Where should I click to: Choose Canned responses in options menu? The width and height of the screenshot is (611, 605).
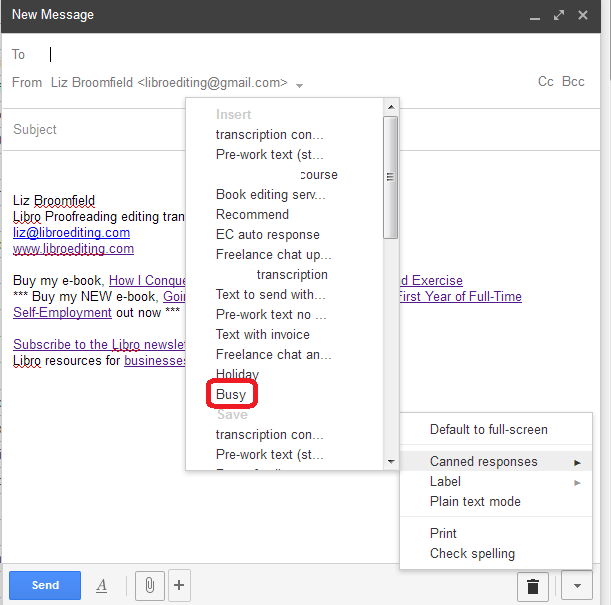[483, 462]
